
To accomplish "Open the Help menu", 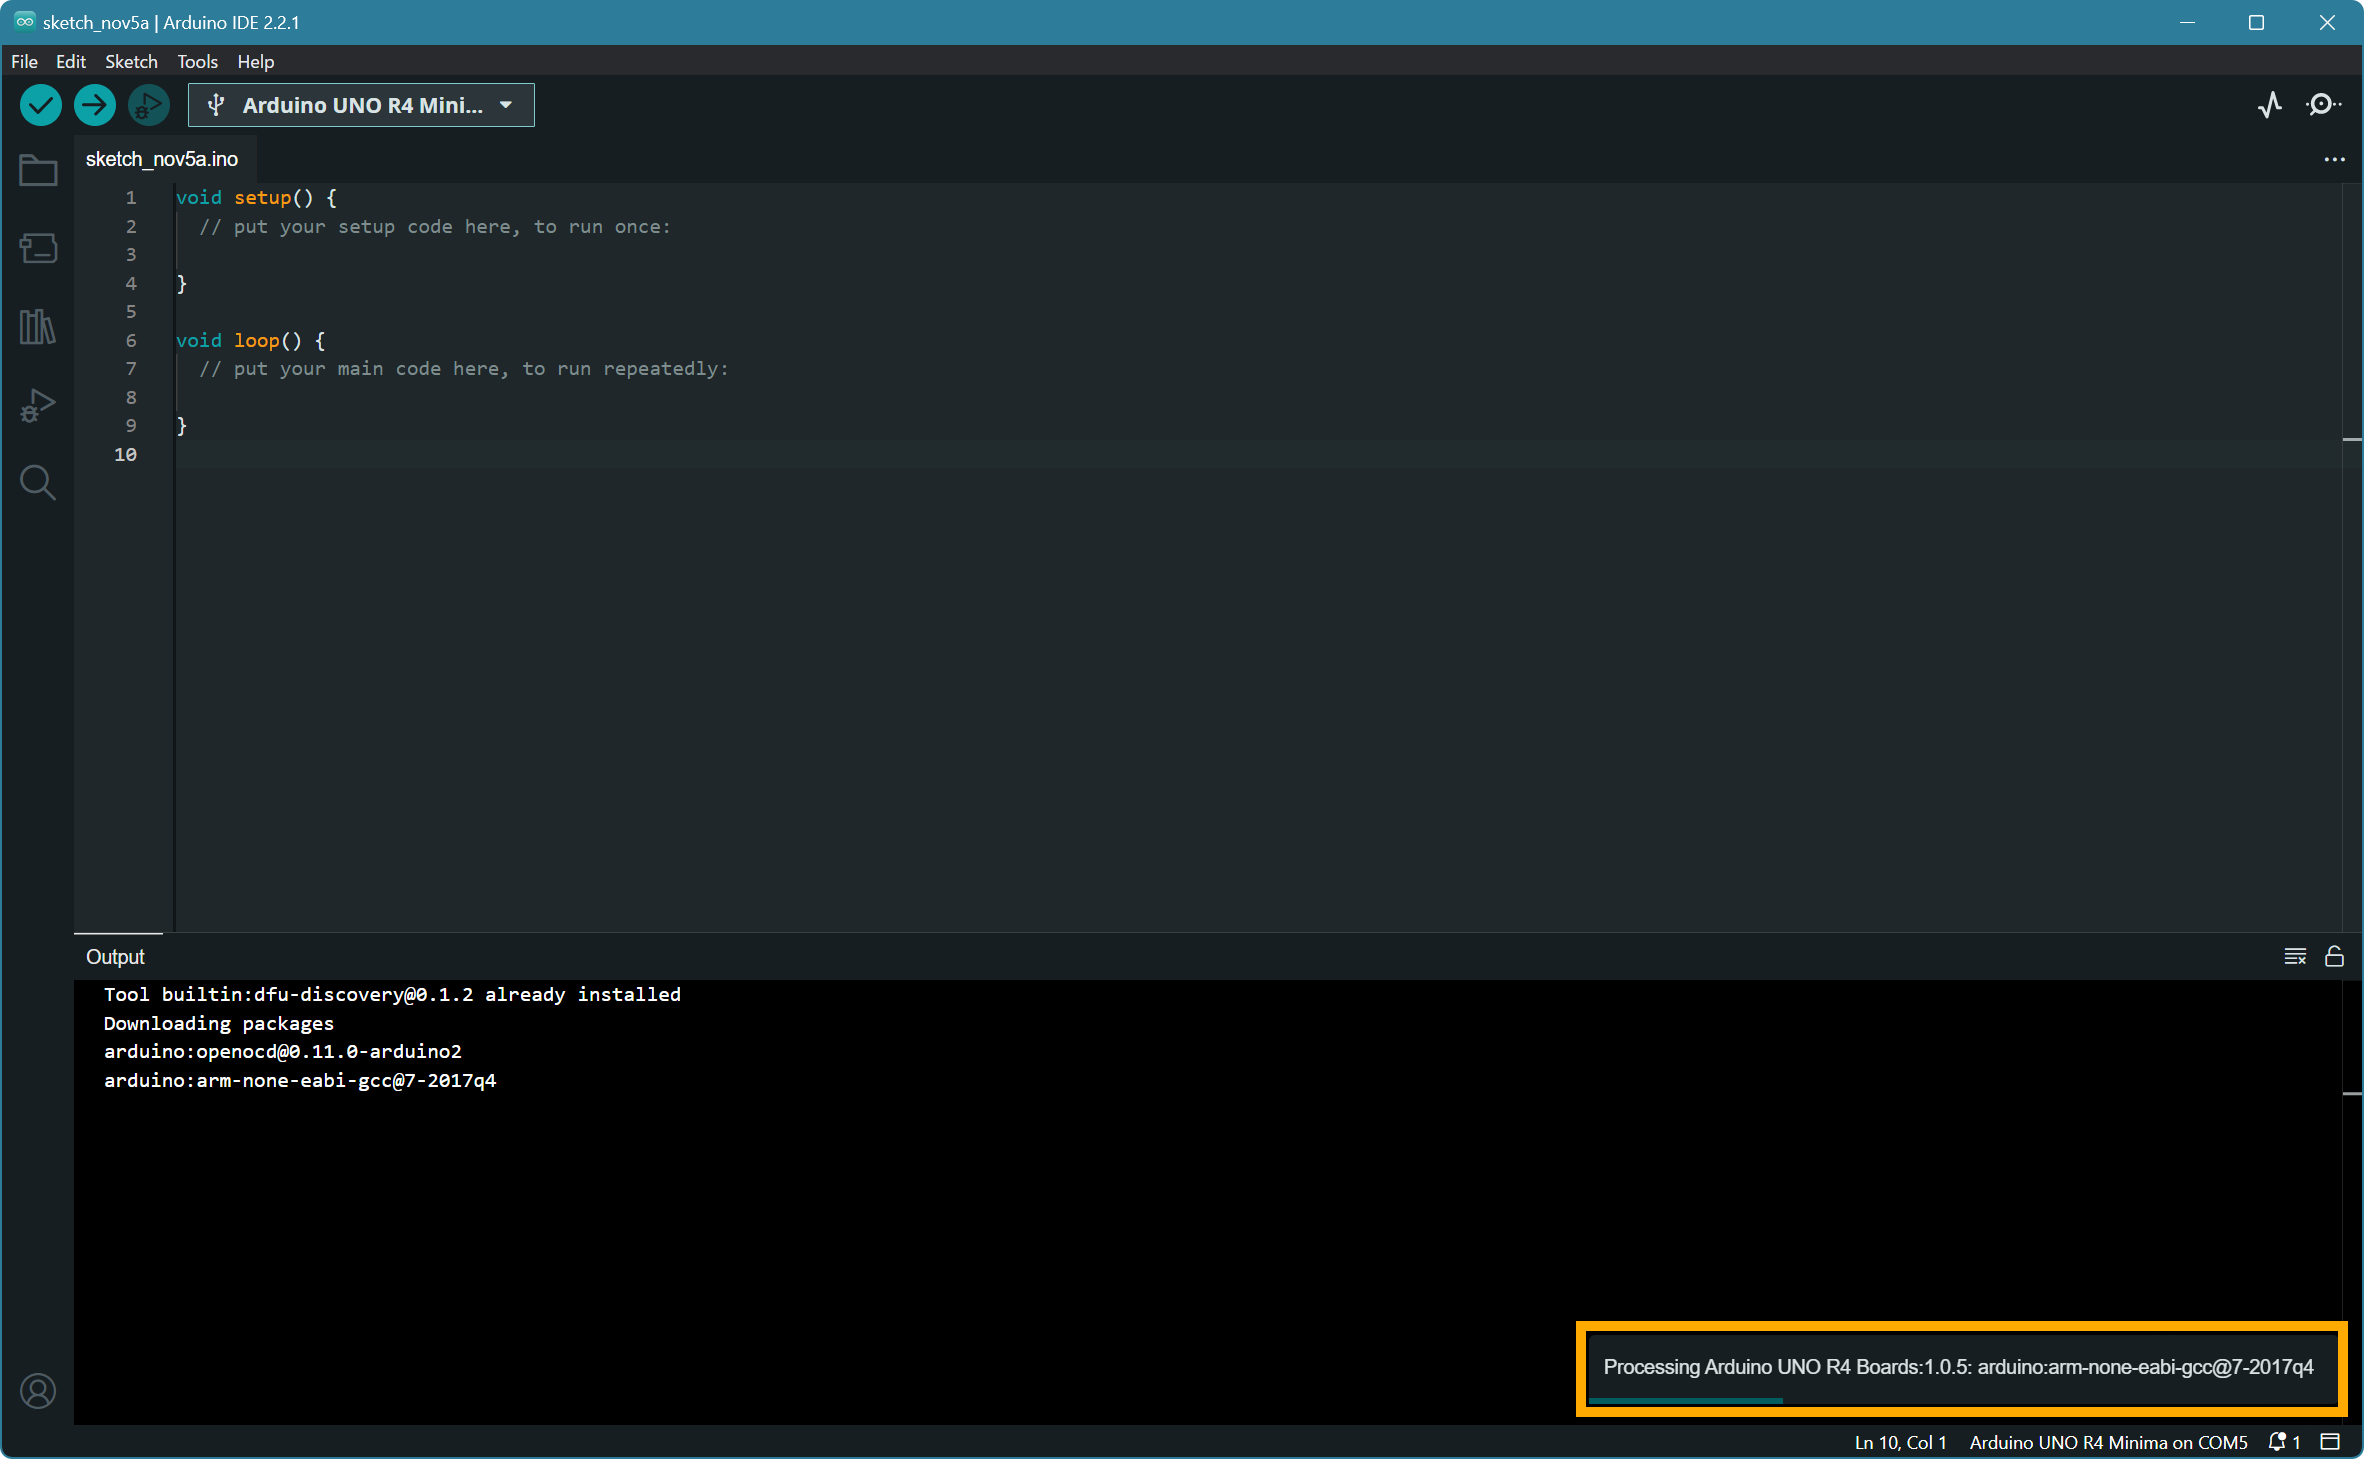I will pyautogui.click(x=255, y=61).
